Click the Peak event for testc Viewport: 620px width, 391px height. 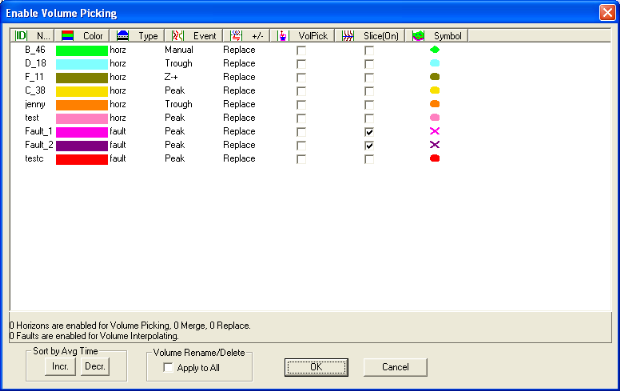175,159
